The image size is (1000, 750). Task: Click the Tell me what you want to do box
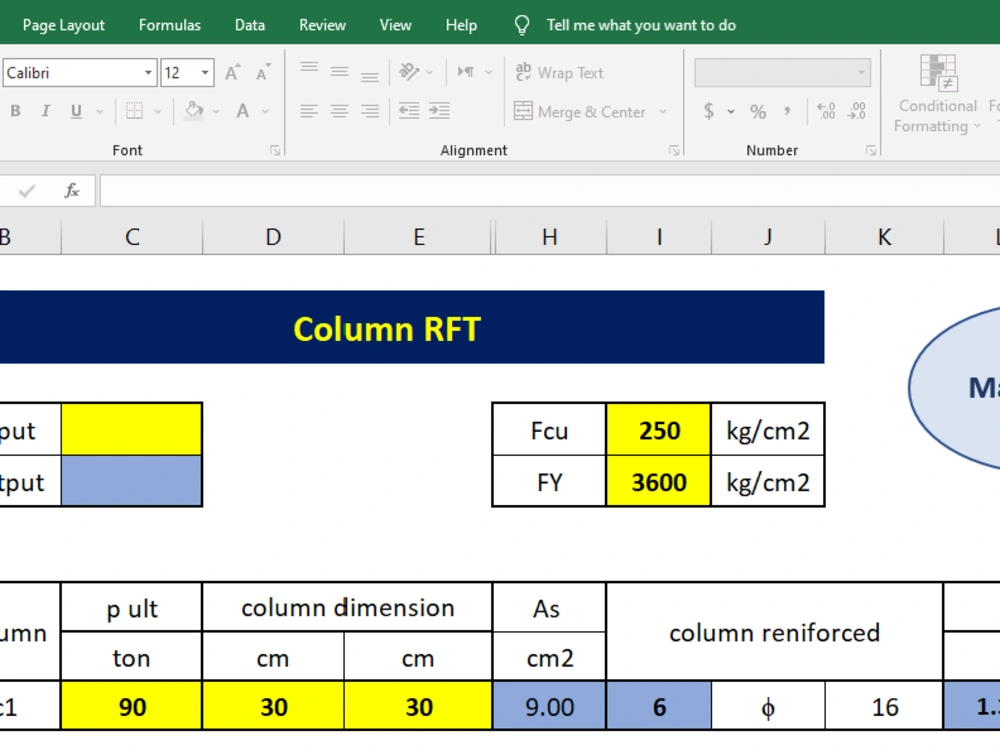[640, 25]
